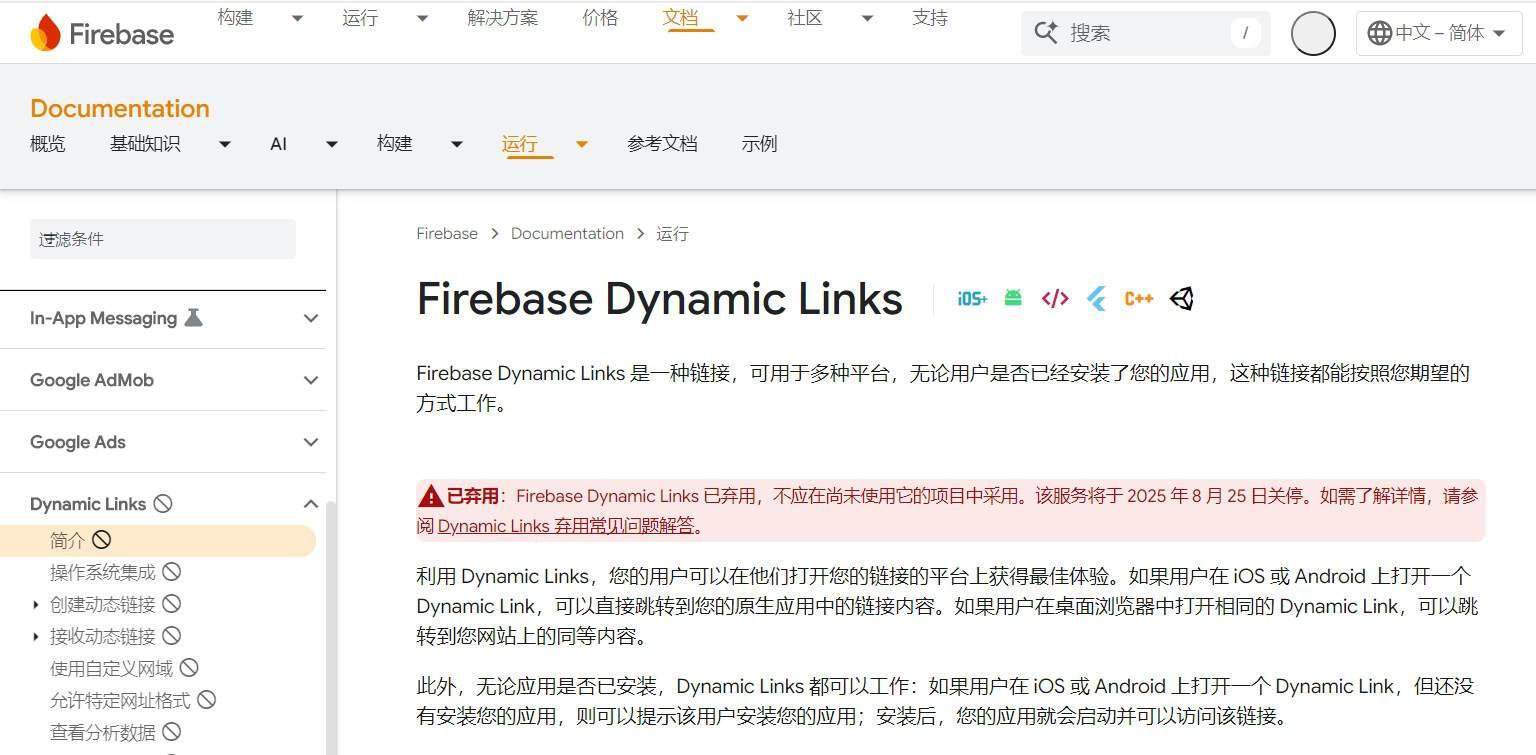Click the user avatar circle
Viewport: 1536px width, 755px height.
point(1313,32)
